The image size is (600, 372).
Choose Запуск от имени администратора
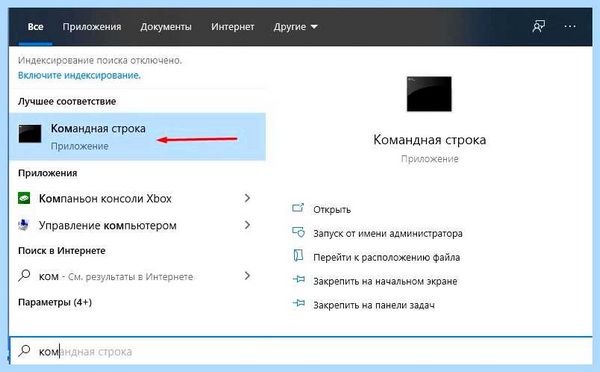(388, 233)
